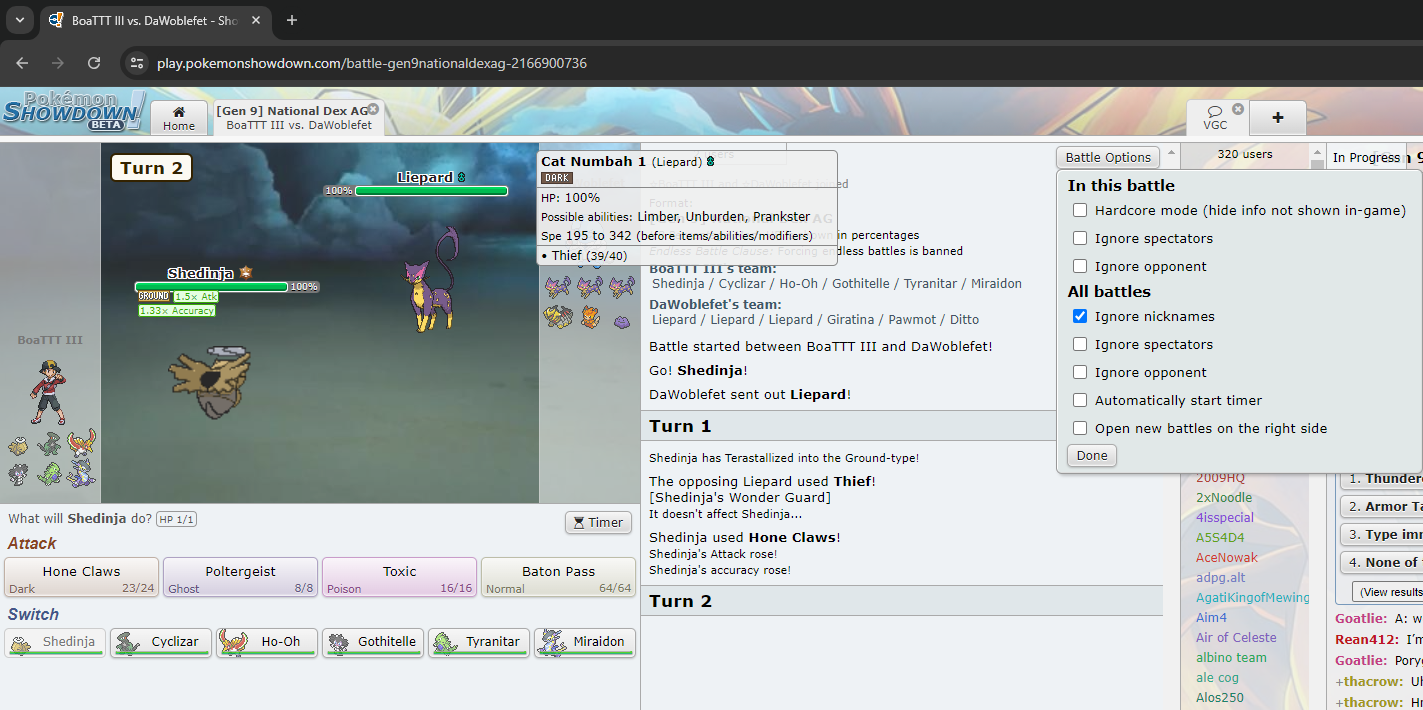1423x710 pixels.
Task: Click the Ditto icon in opponent's team tray
Action: pyautogui.click(x=622, y=320)
